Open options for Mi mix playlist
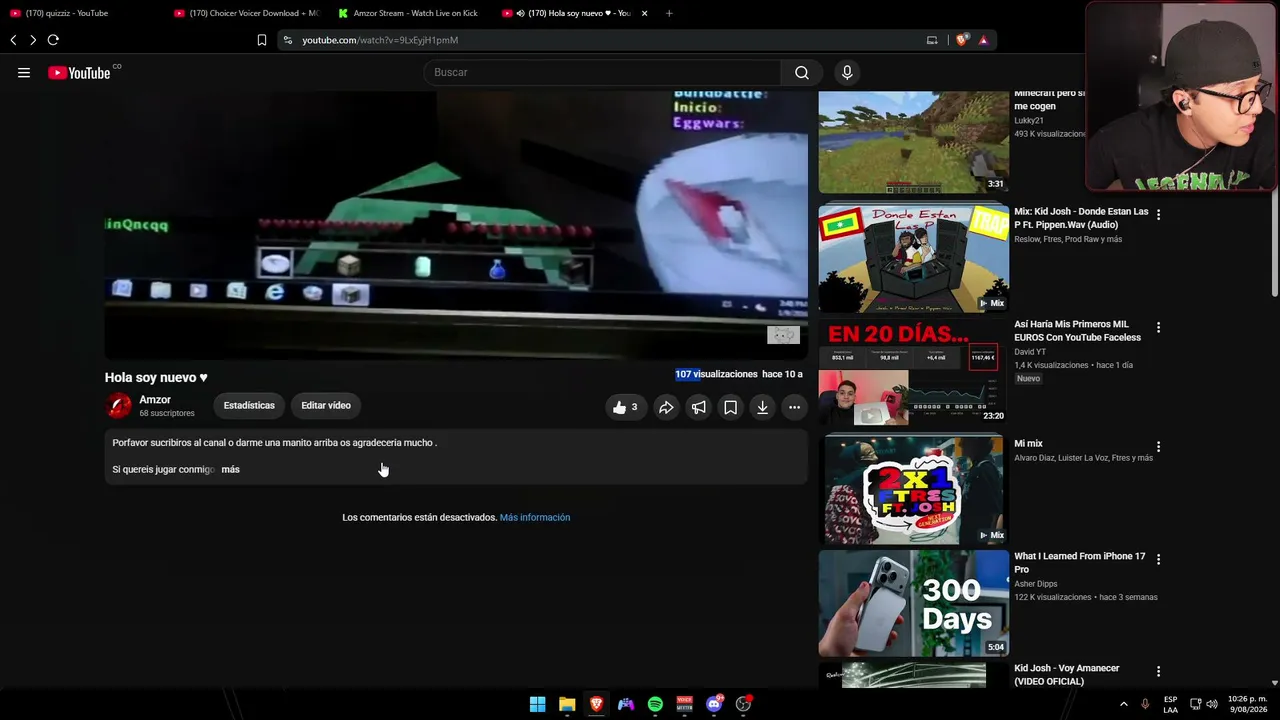The width and height of the screenshot is (1280, 720). (x=1158, y=447)
